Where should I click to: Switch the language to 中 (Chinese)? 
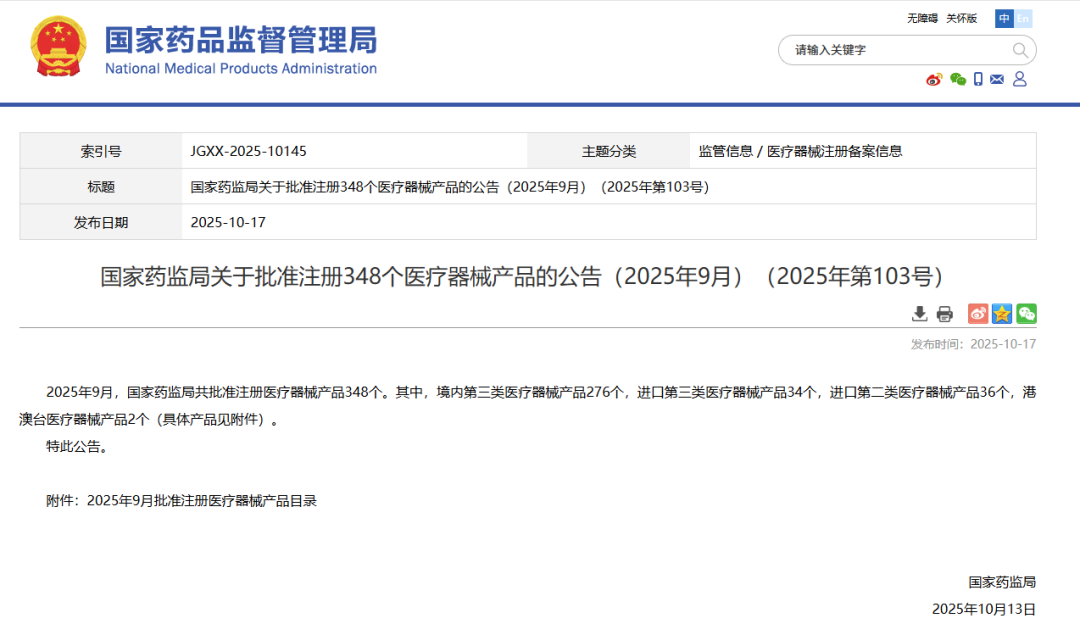1004,19
